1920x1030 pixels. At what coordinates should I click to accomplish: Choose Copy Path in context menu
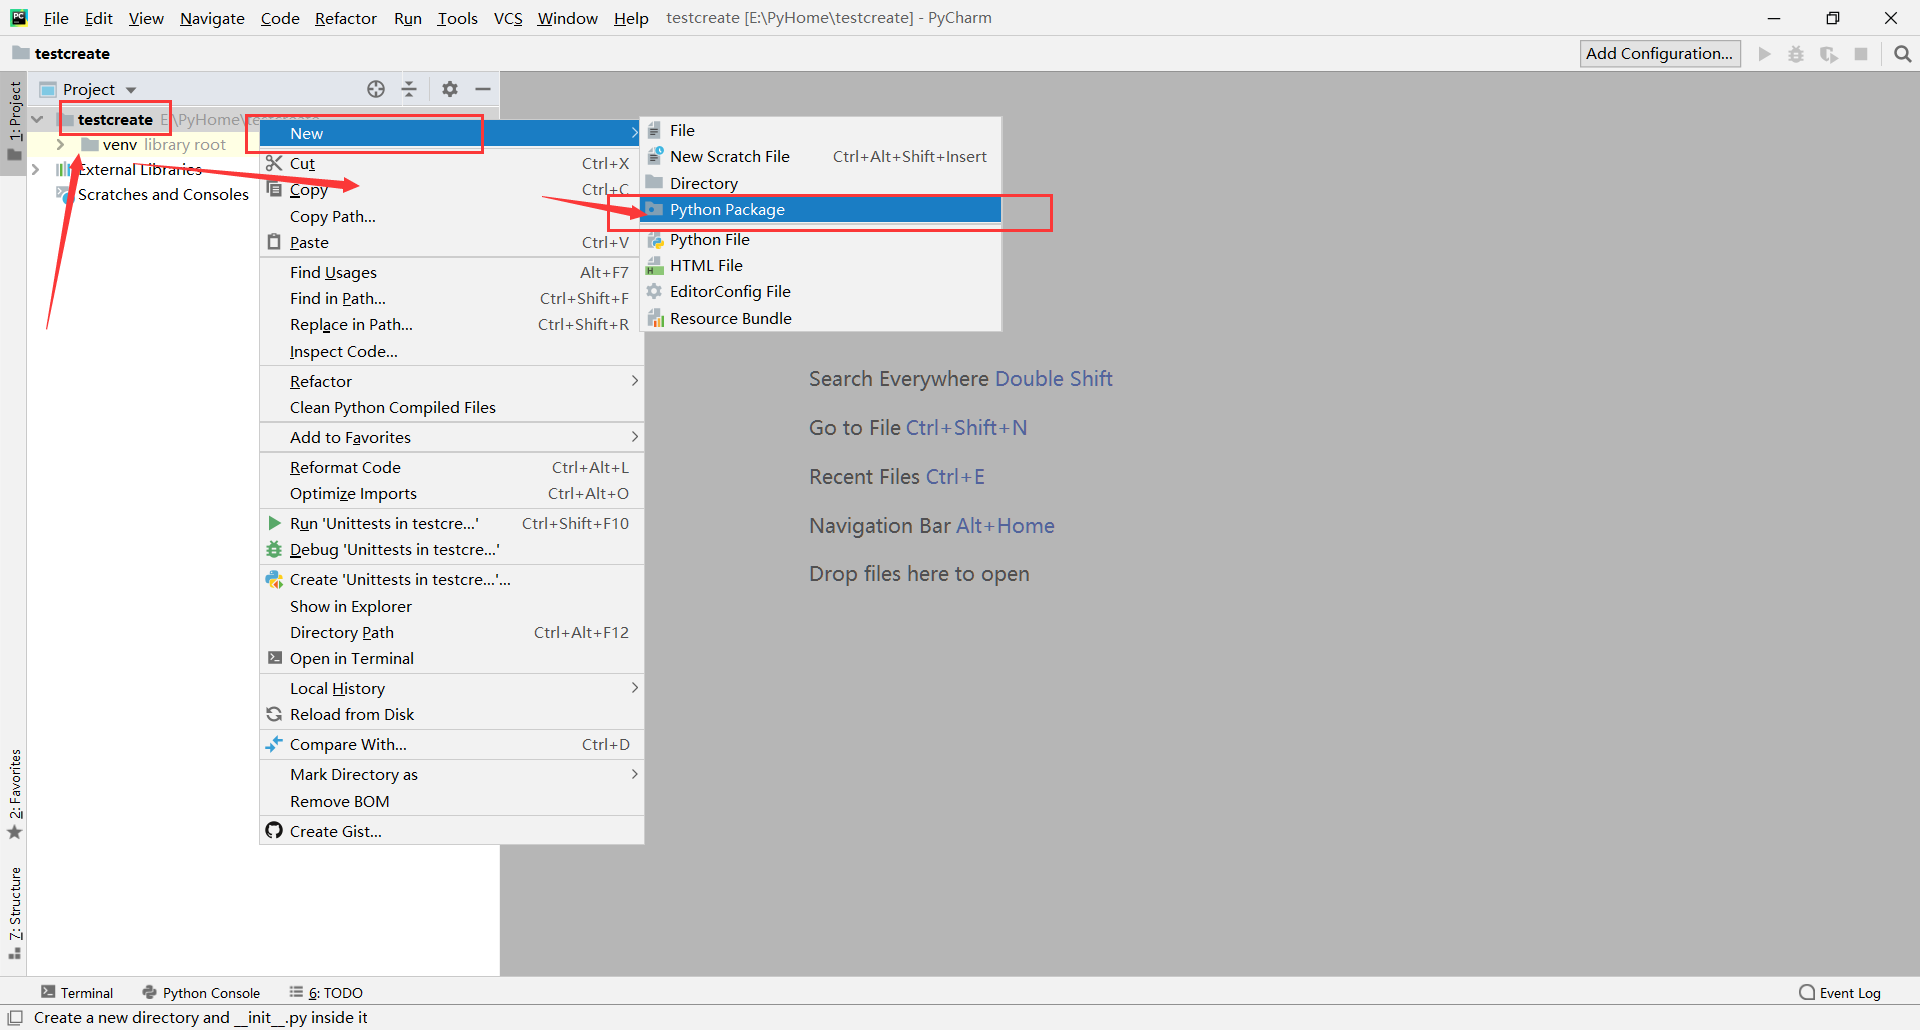(x=451, y=216)
